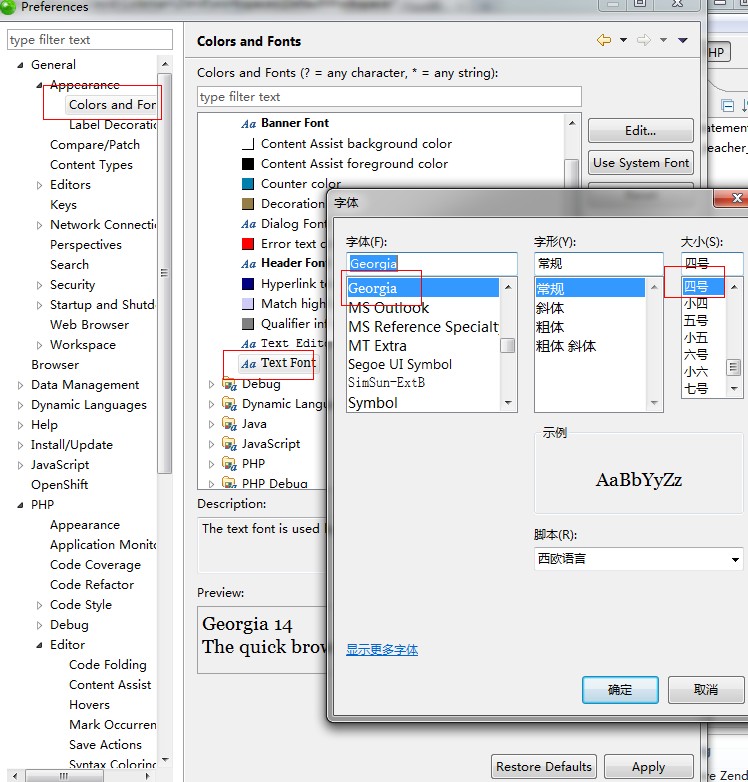Click the Counter color blue swatch
The image size is (748, 782).
pos(248,184)
